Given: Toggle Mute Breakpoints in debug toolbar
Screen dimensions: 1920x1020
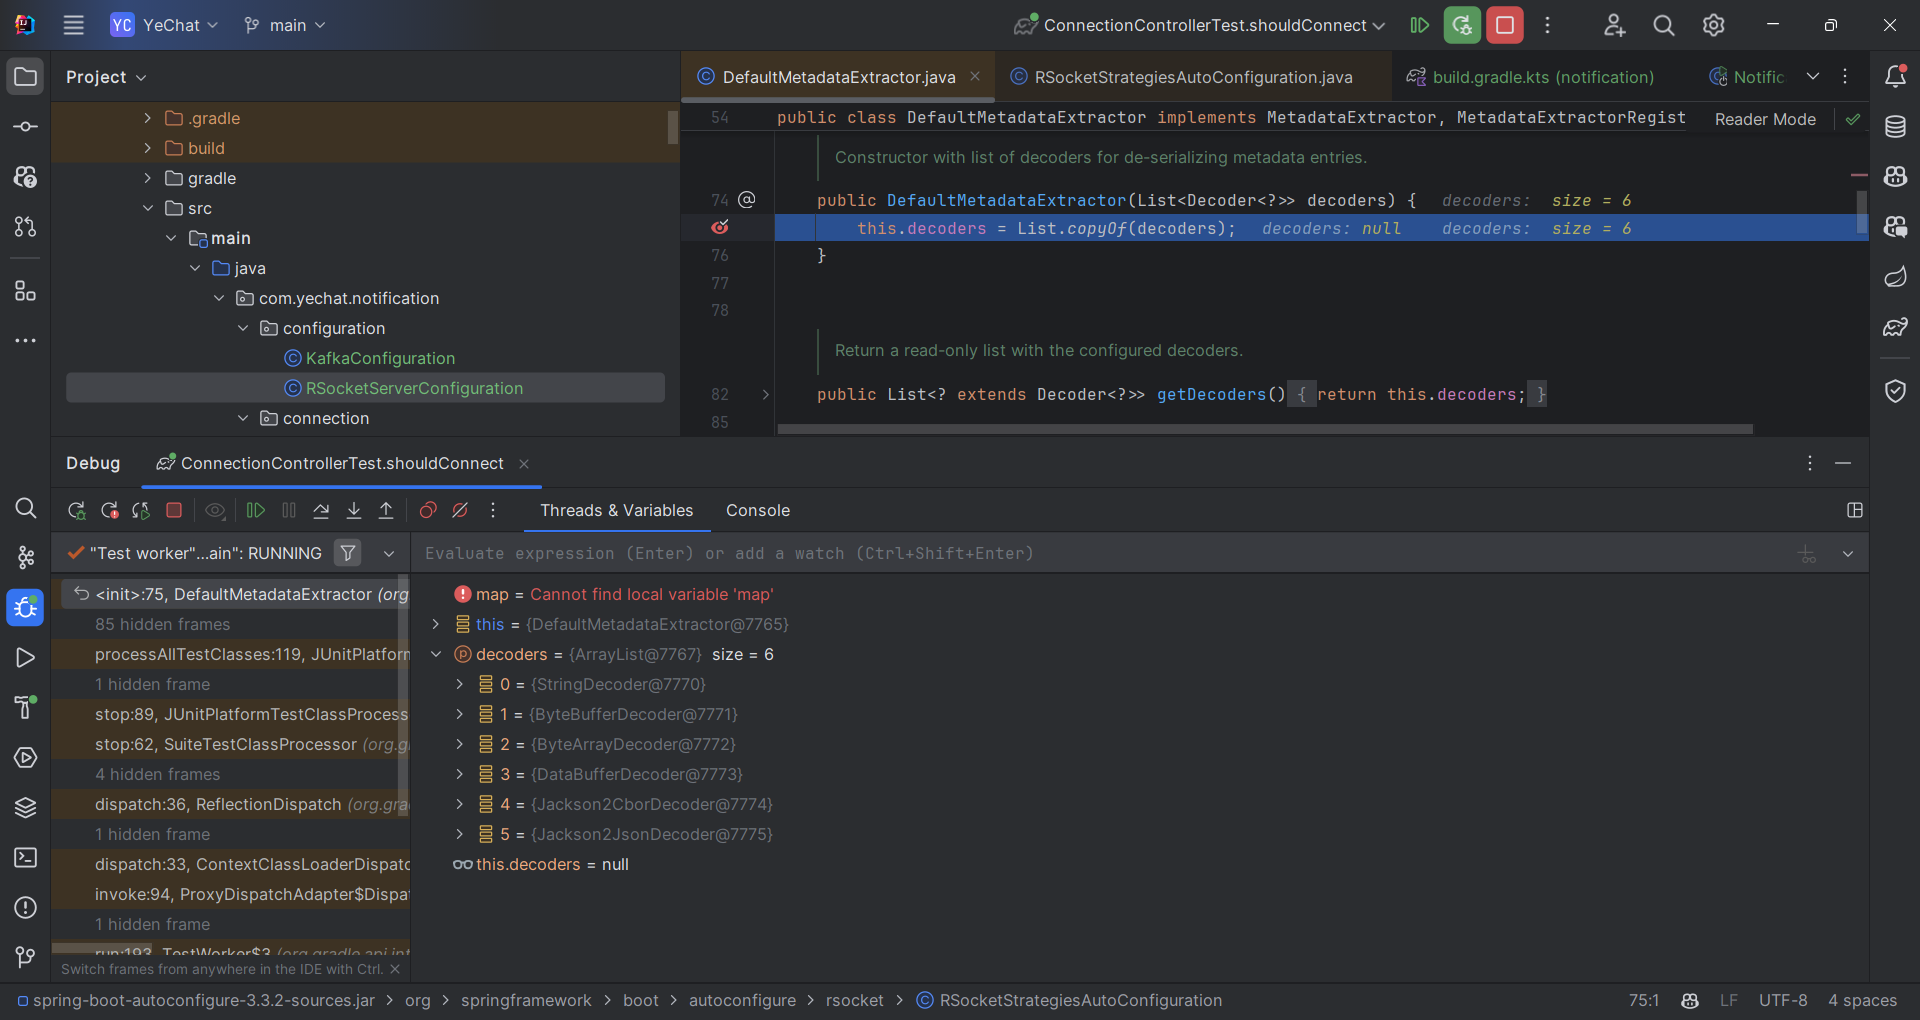Looking at the screenshot, I should [460, 511].
